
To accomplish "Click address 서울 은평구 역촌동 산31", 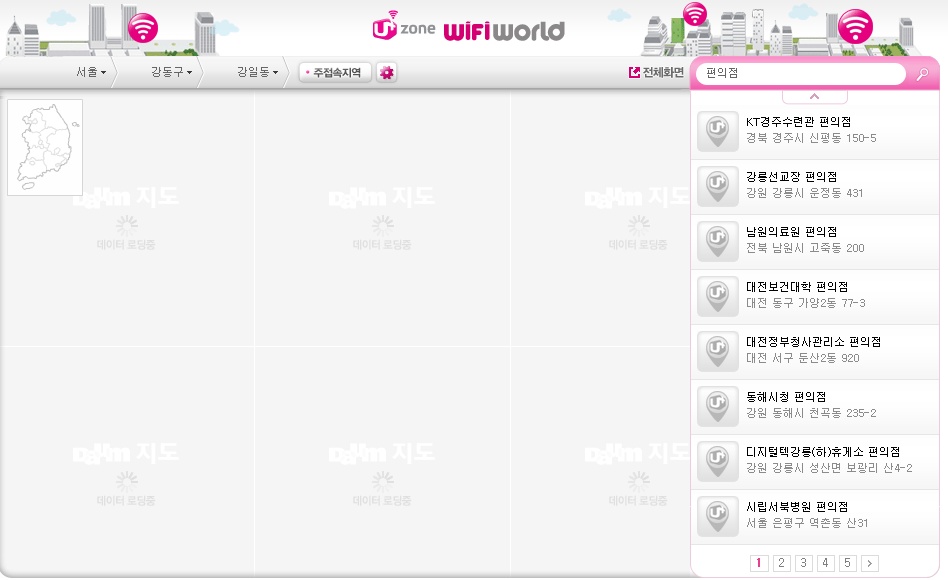I will coord(807,524).
